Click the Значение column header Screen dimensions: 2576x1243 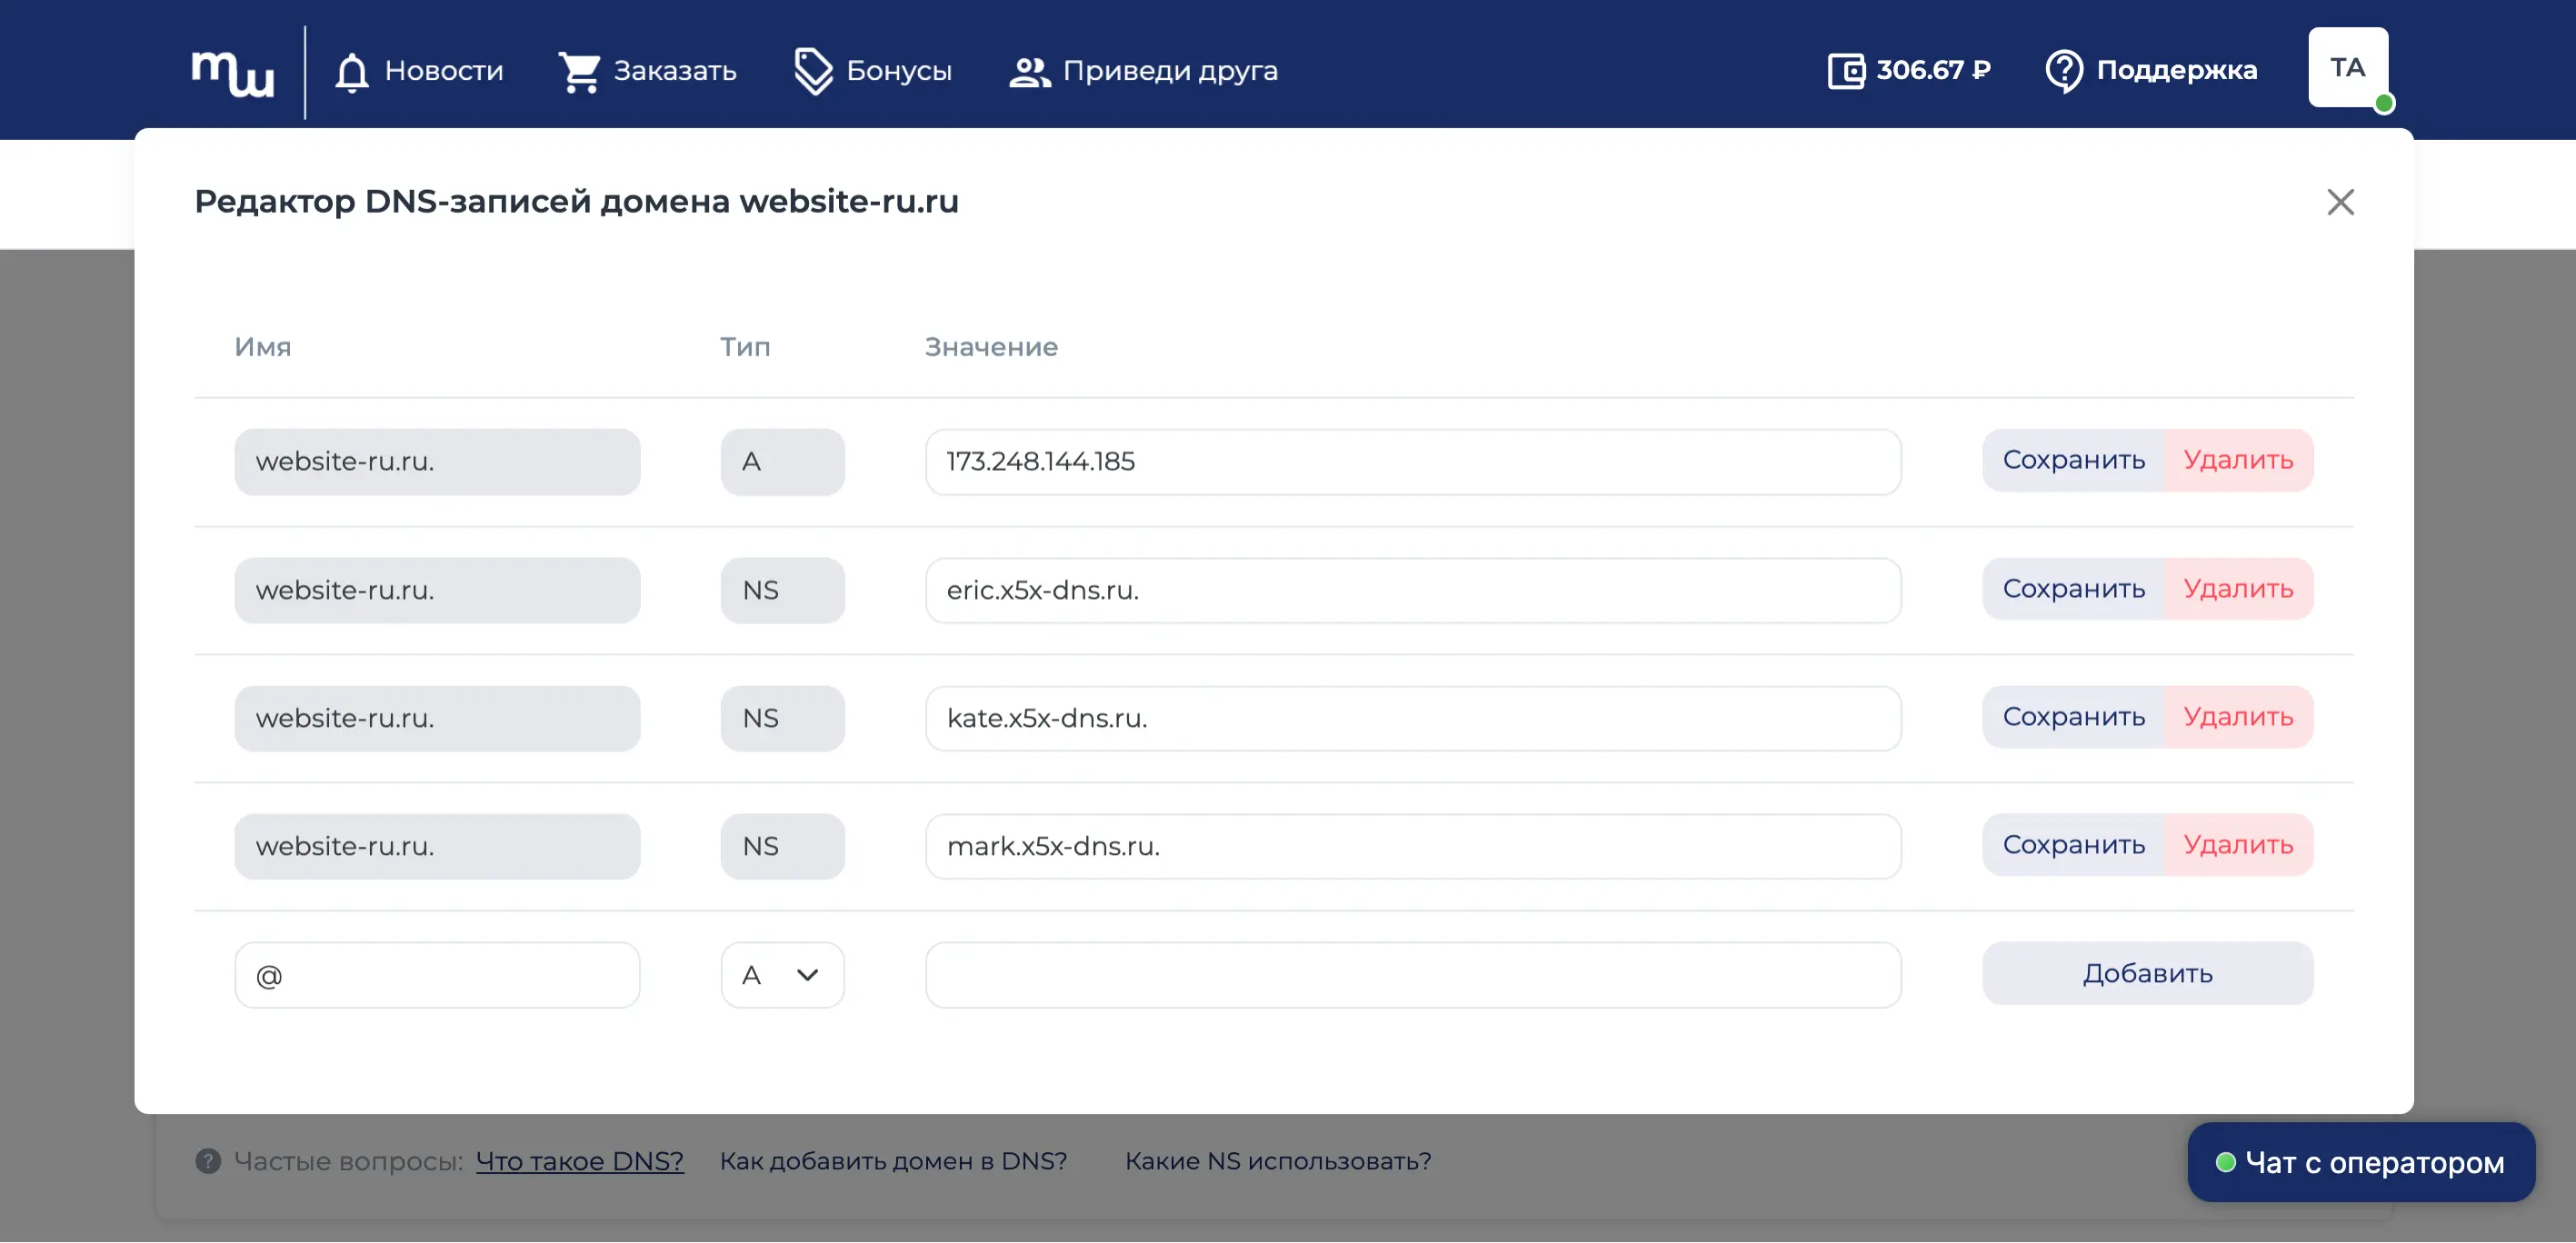click(991, 347)
